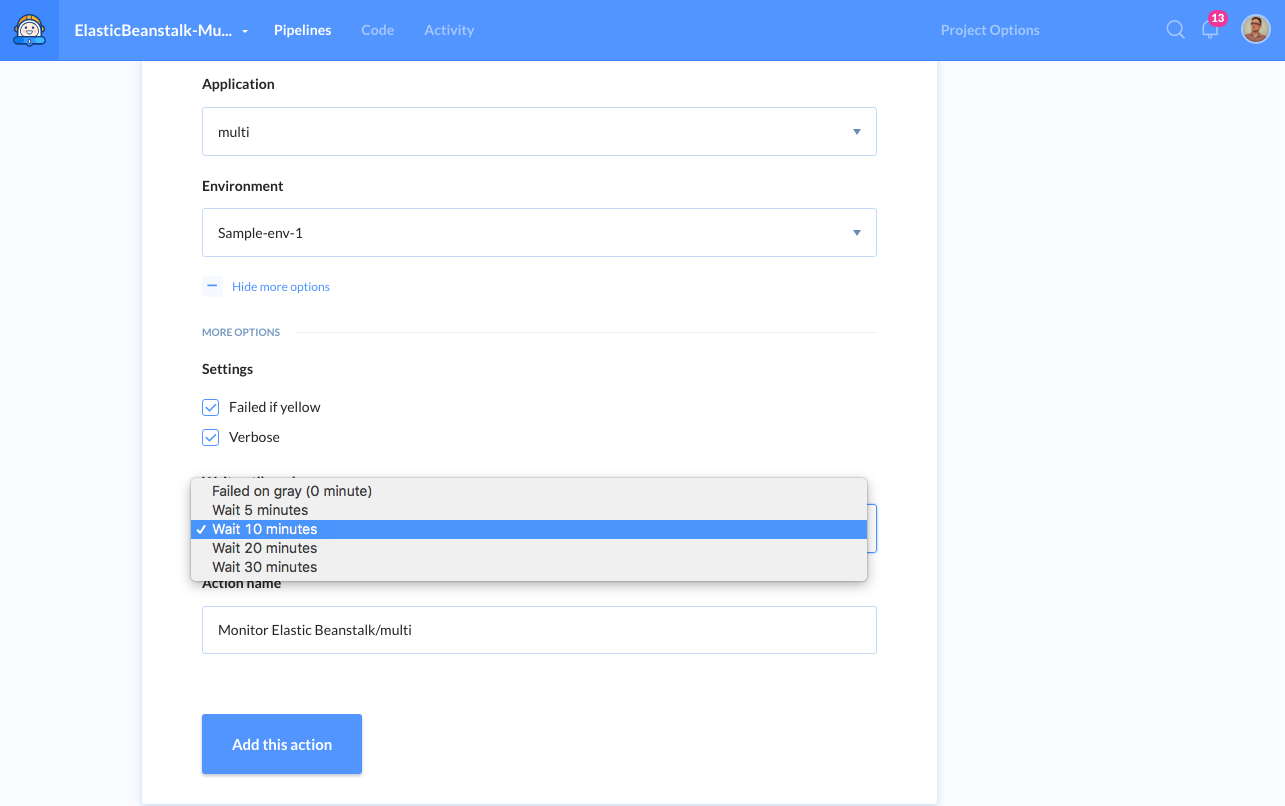Go to the Activity tab

point(449,30)
